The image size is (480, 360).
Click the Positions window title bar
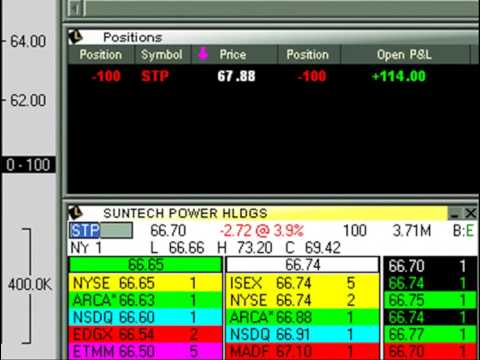pos(273,37)
